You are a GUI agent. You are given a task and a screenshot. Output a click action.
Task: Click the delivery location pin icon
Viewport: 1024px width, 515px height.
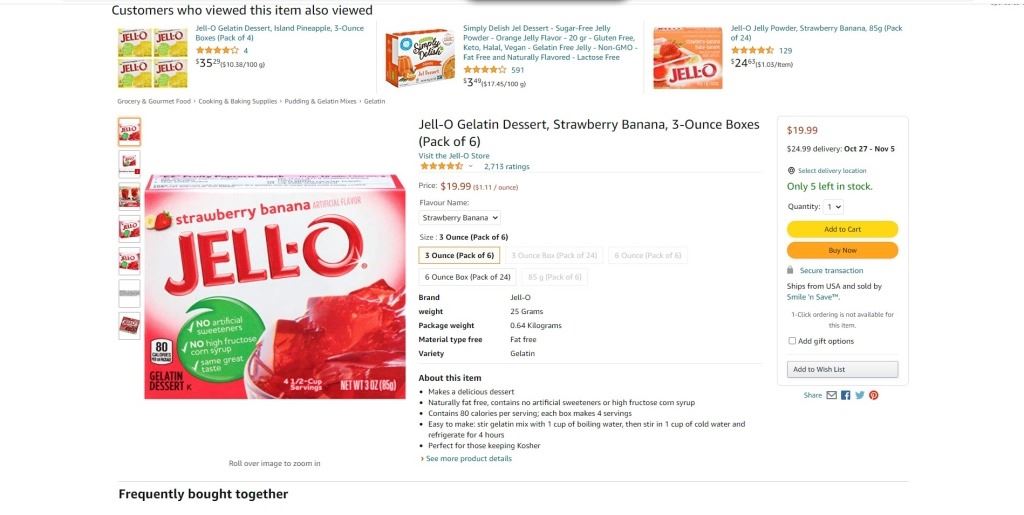(x=791, y=171)
